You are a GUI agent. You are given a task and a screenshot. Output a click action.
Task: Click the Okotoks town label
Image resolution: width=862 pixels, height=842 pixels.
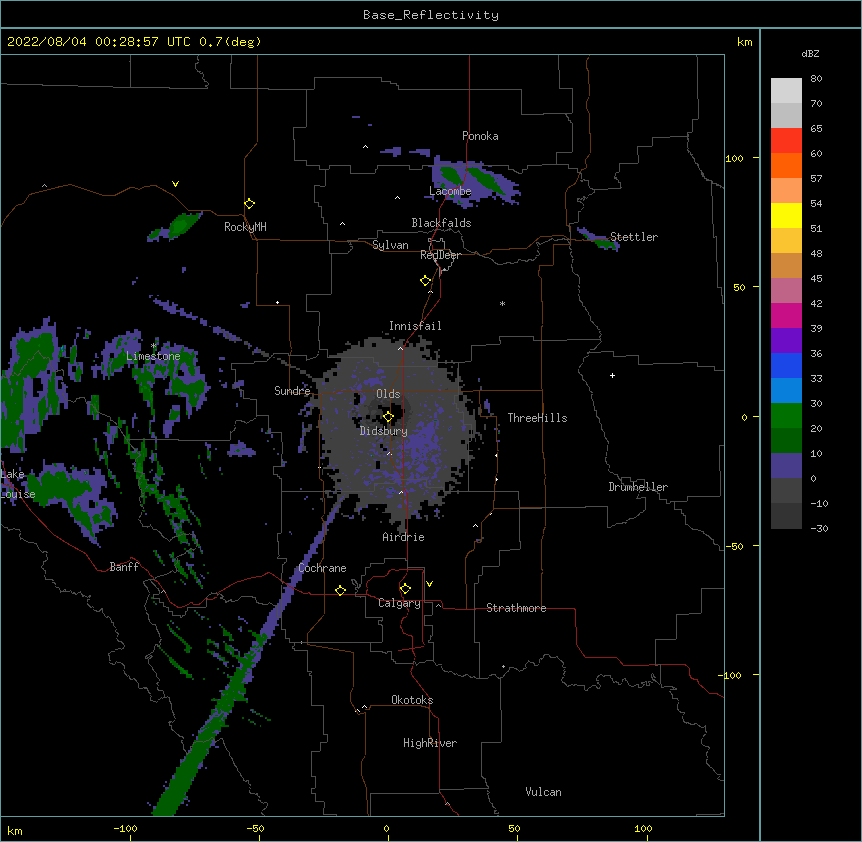click(x=412, y=700)
